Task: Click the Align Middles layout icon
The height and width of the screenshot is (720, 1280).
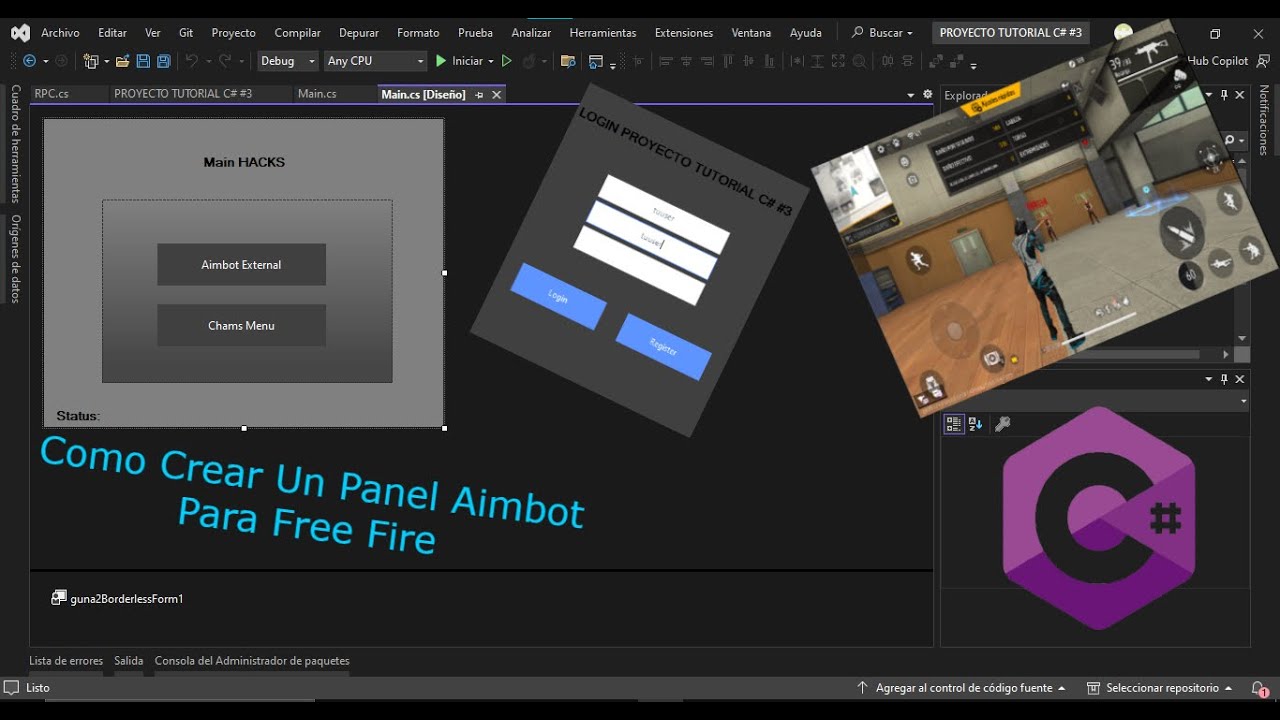Action: [x=748, y=61]
